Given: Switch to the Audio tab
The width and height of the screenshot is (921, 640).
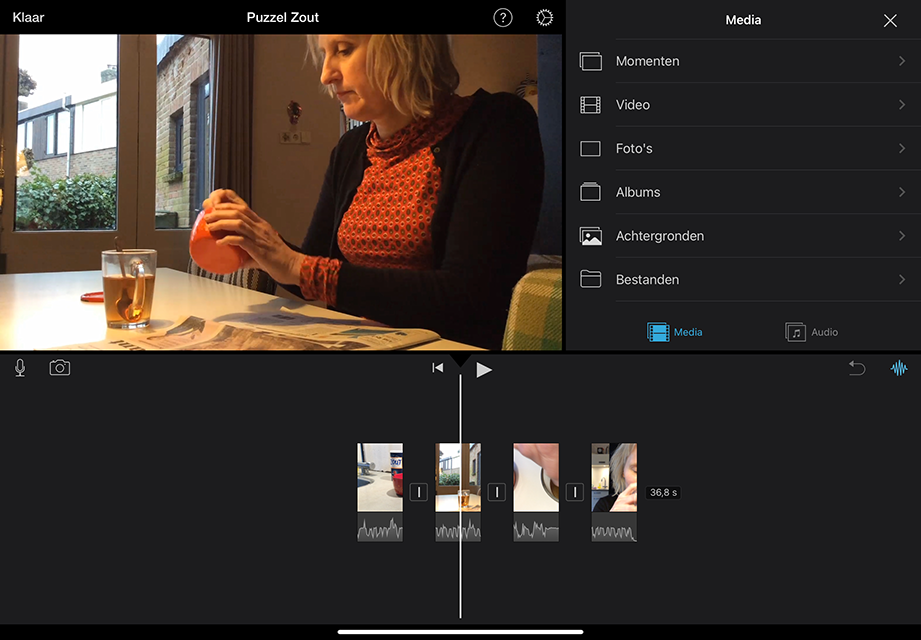Looking at the screenshot, I should tap(812, 332).
